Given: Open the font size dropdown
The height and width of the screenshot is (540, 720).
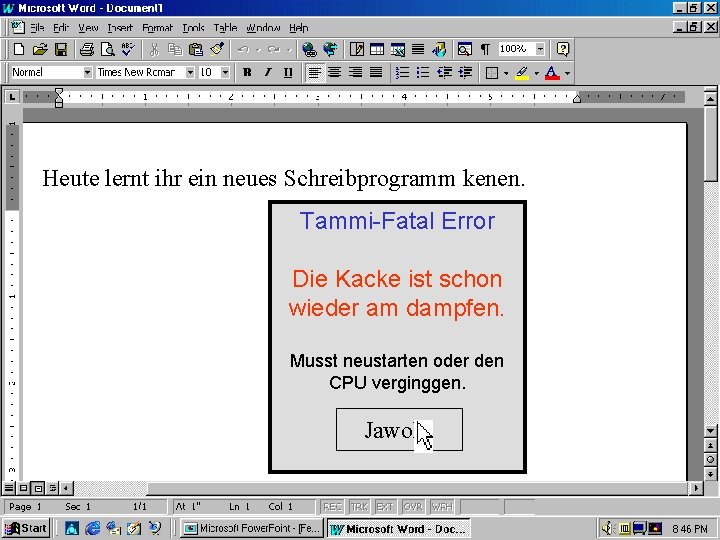Looking at the screenshot, I should pos(225,73).
